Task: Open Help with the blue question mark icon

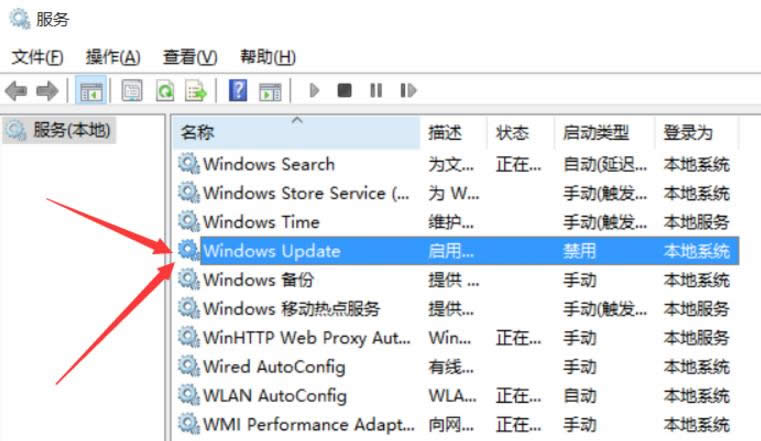Action: click(238, 91)
